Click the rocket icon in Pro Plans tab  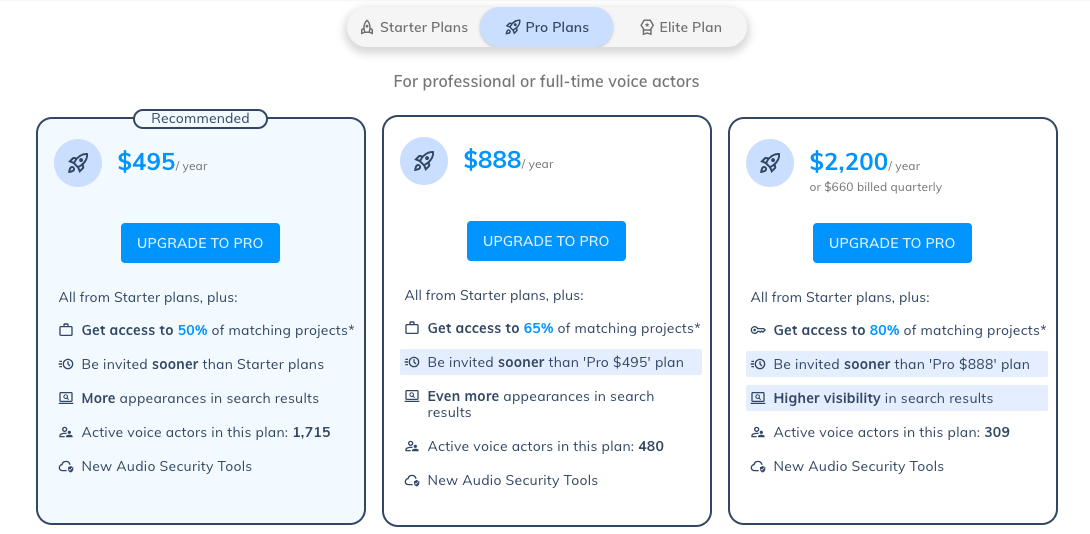coord(512,27)
